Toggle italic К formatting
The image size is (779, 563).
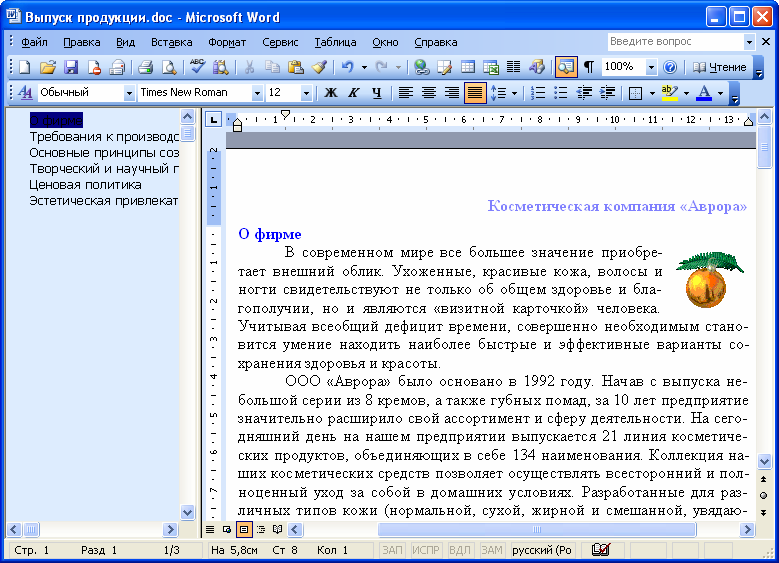354,92
